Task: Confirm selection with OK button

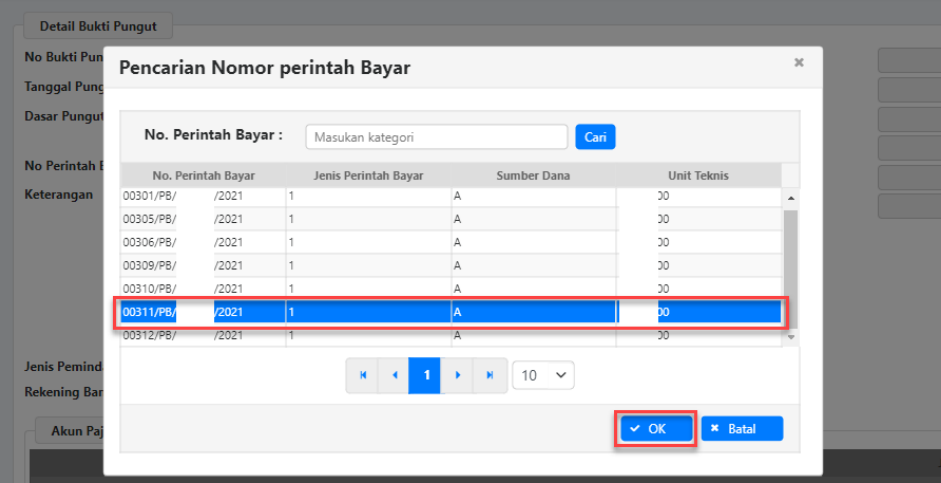Action: pos(655,429)
